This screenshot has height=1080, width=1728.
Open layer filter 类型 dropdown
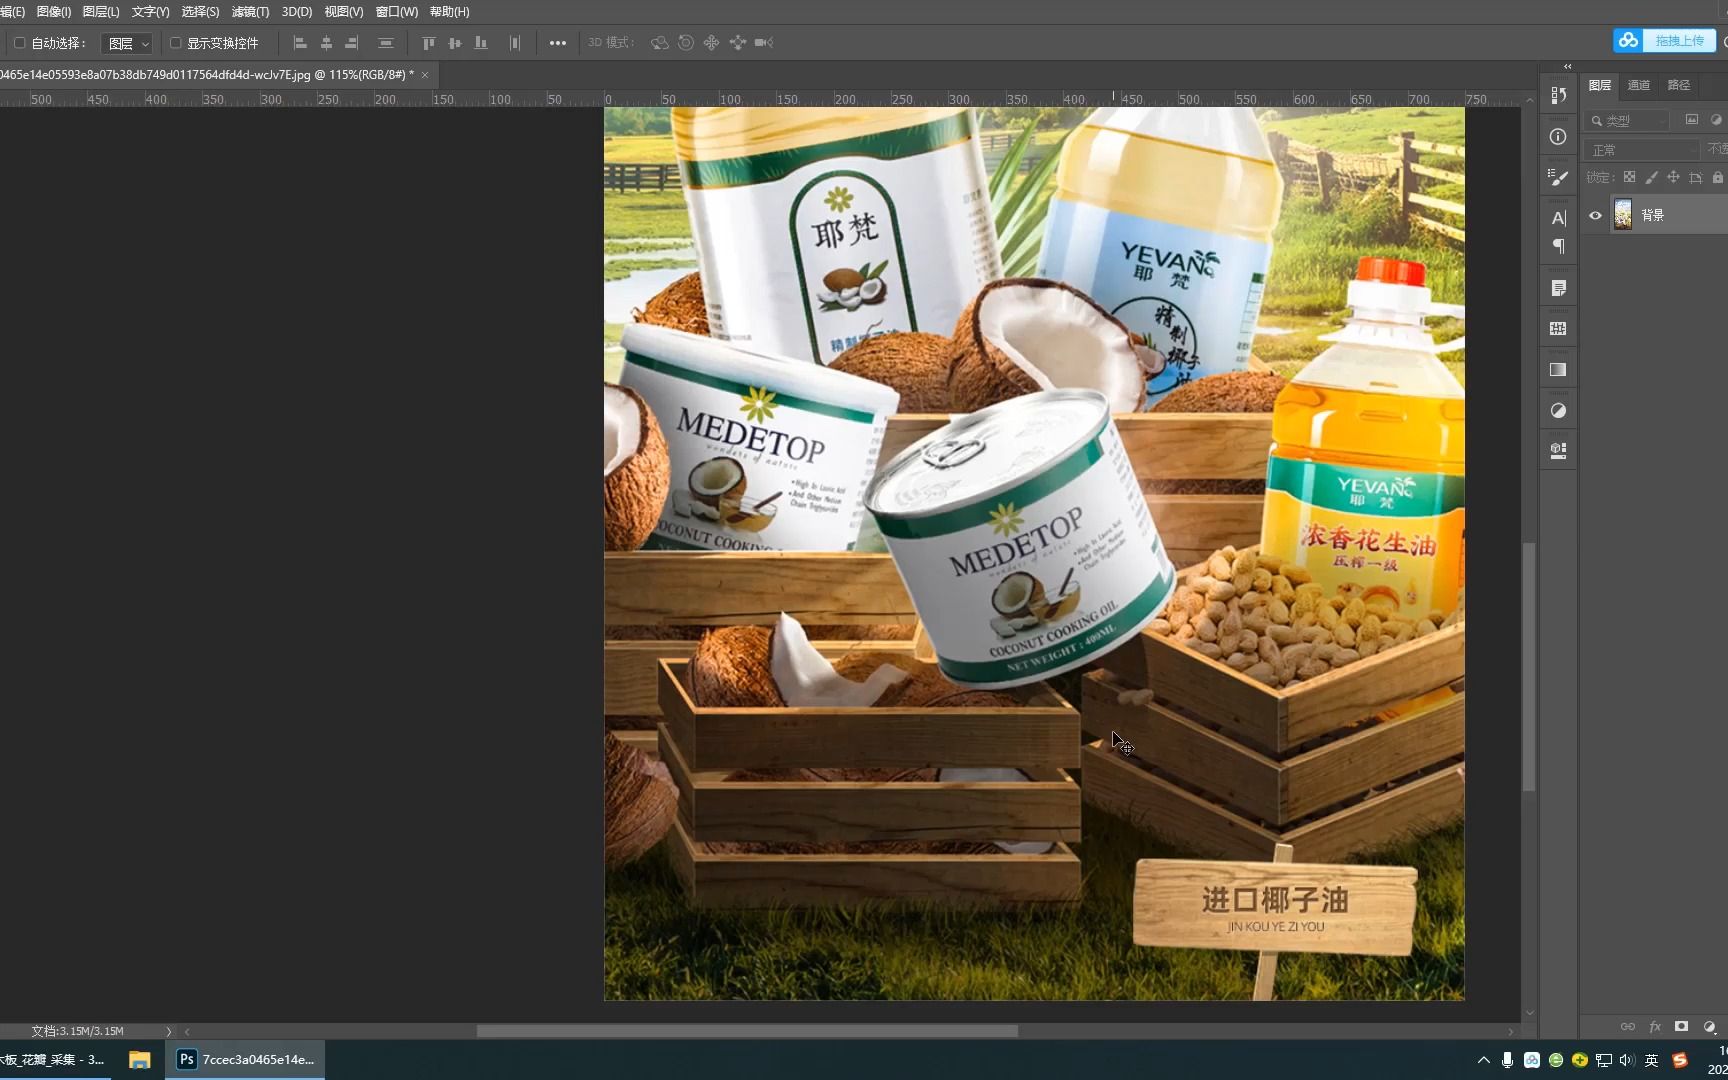click(x=1627, y=120)
